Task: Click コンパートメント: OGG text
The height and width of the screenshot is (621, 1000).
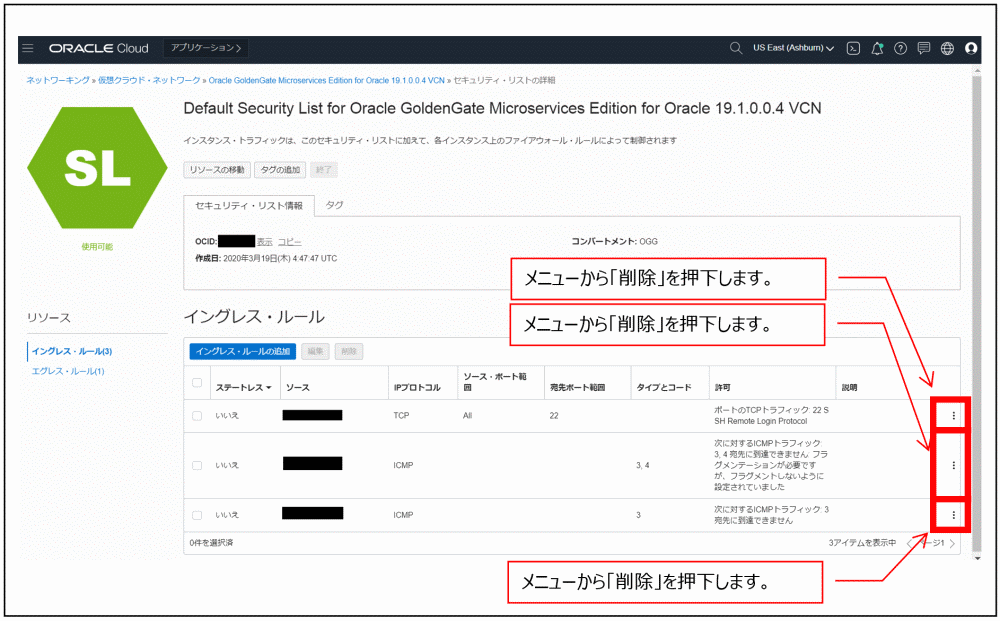Action: click(x=614, y=242)
